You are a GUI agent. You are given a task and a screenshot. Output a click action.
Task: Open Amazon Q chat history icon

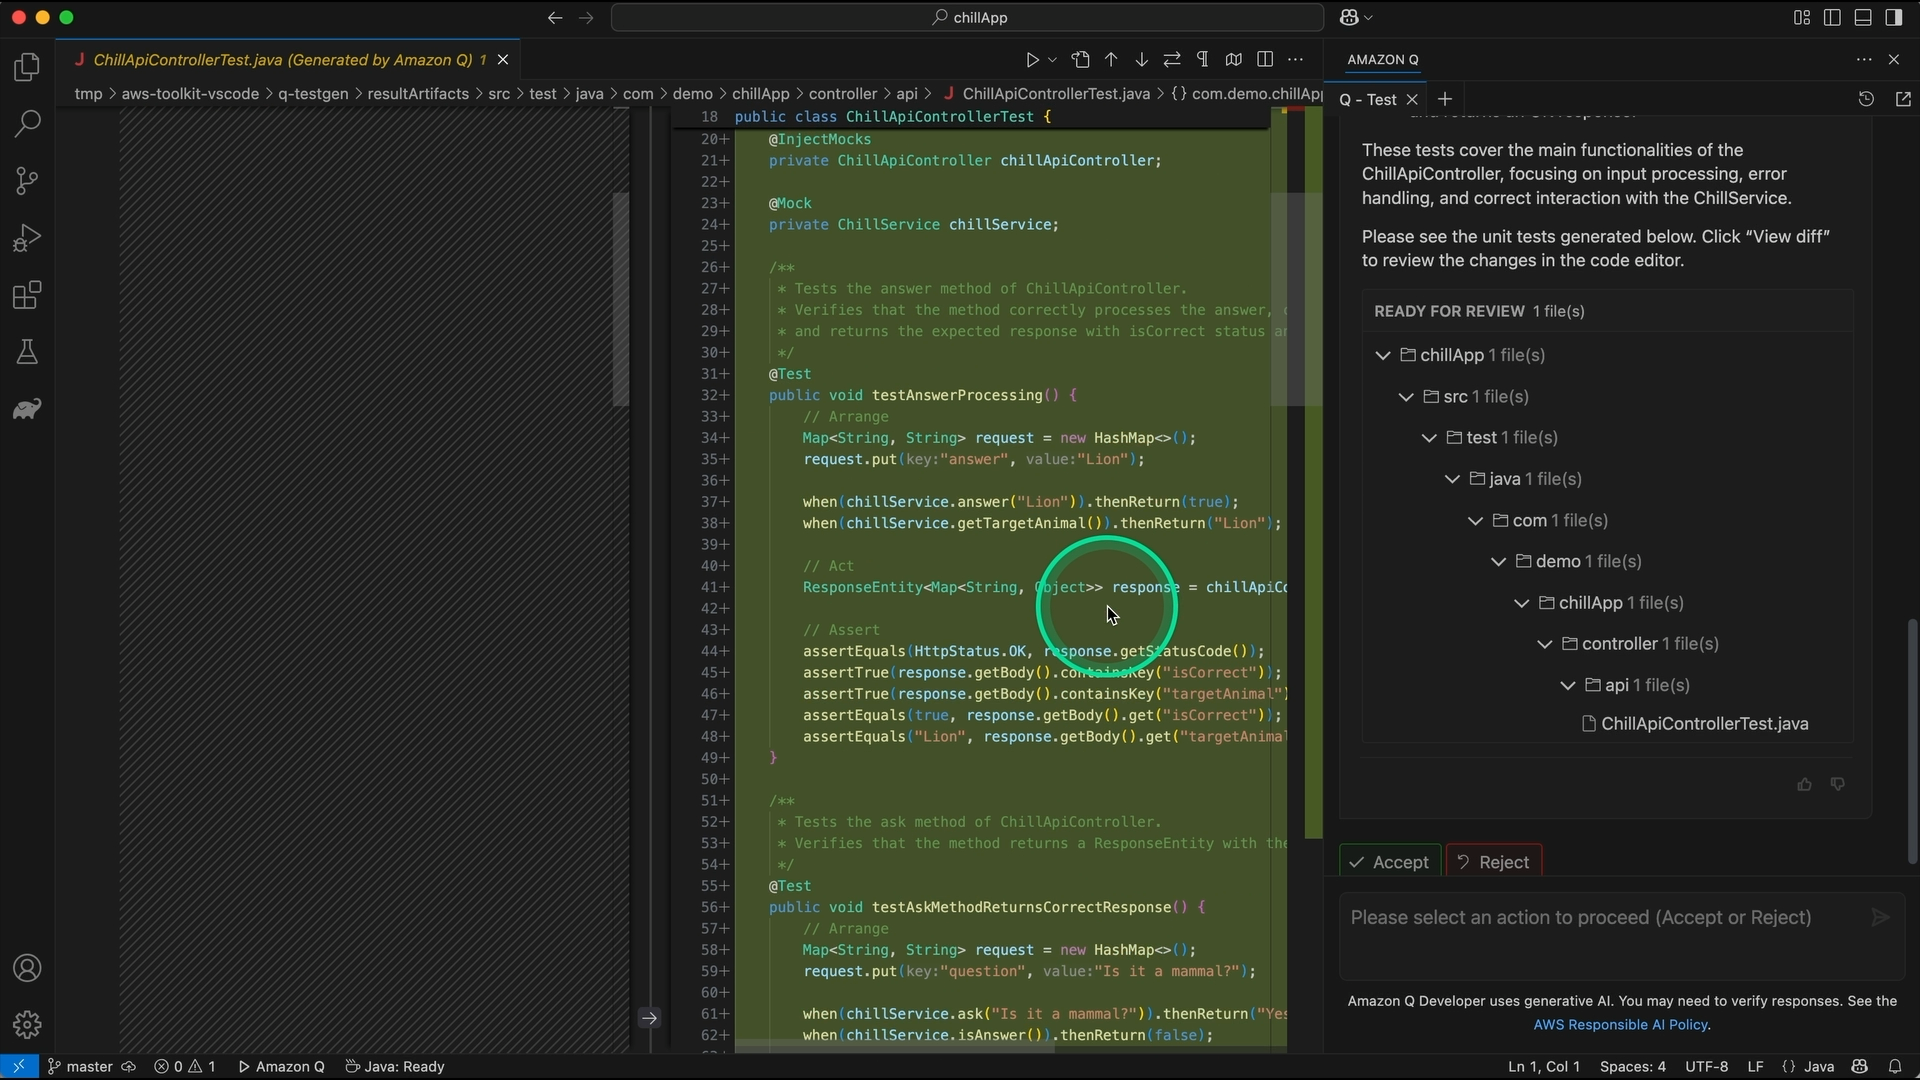tap(1866, 99)
